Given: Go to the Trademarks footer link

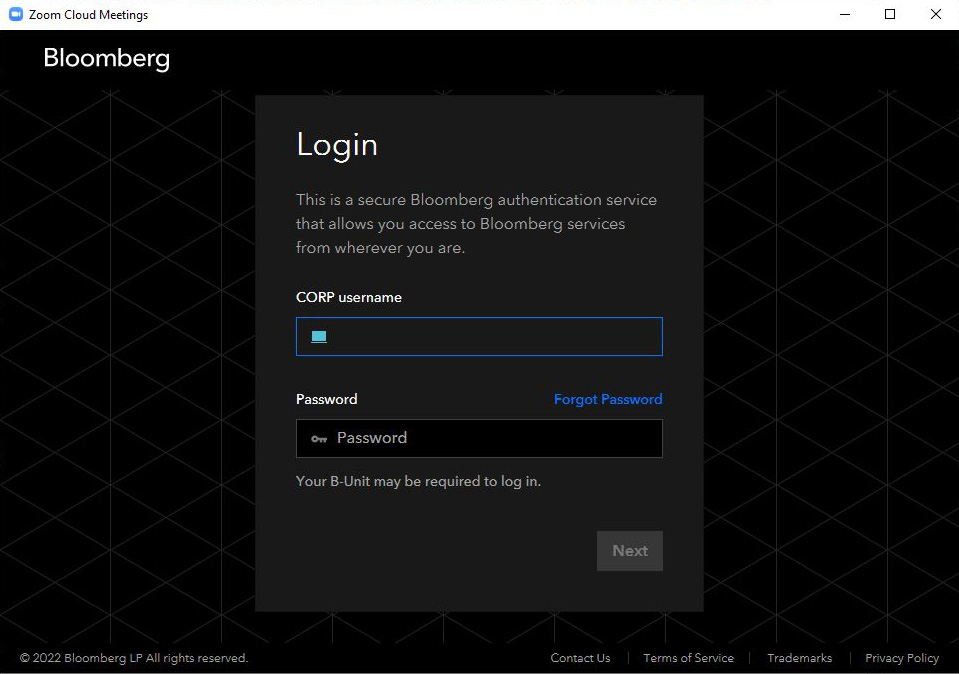Looking at the screenshot, I should click(x=799, y=658).
